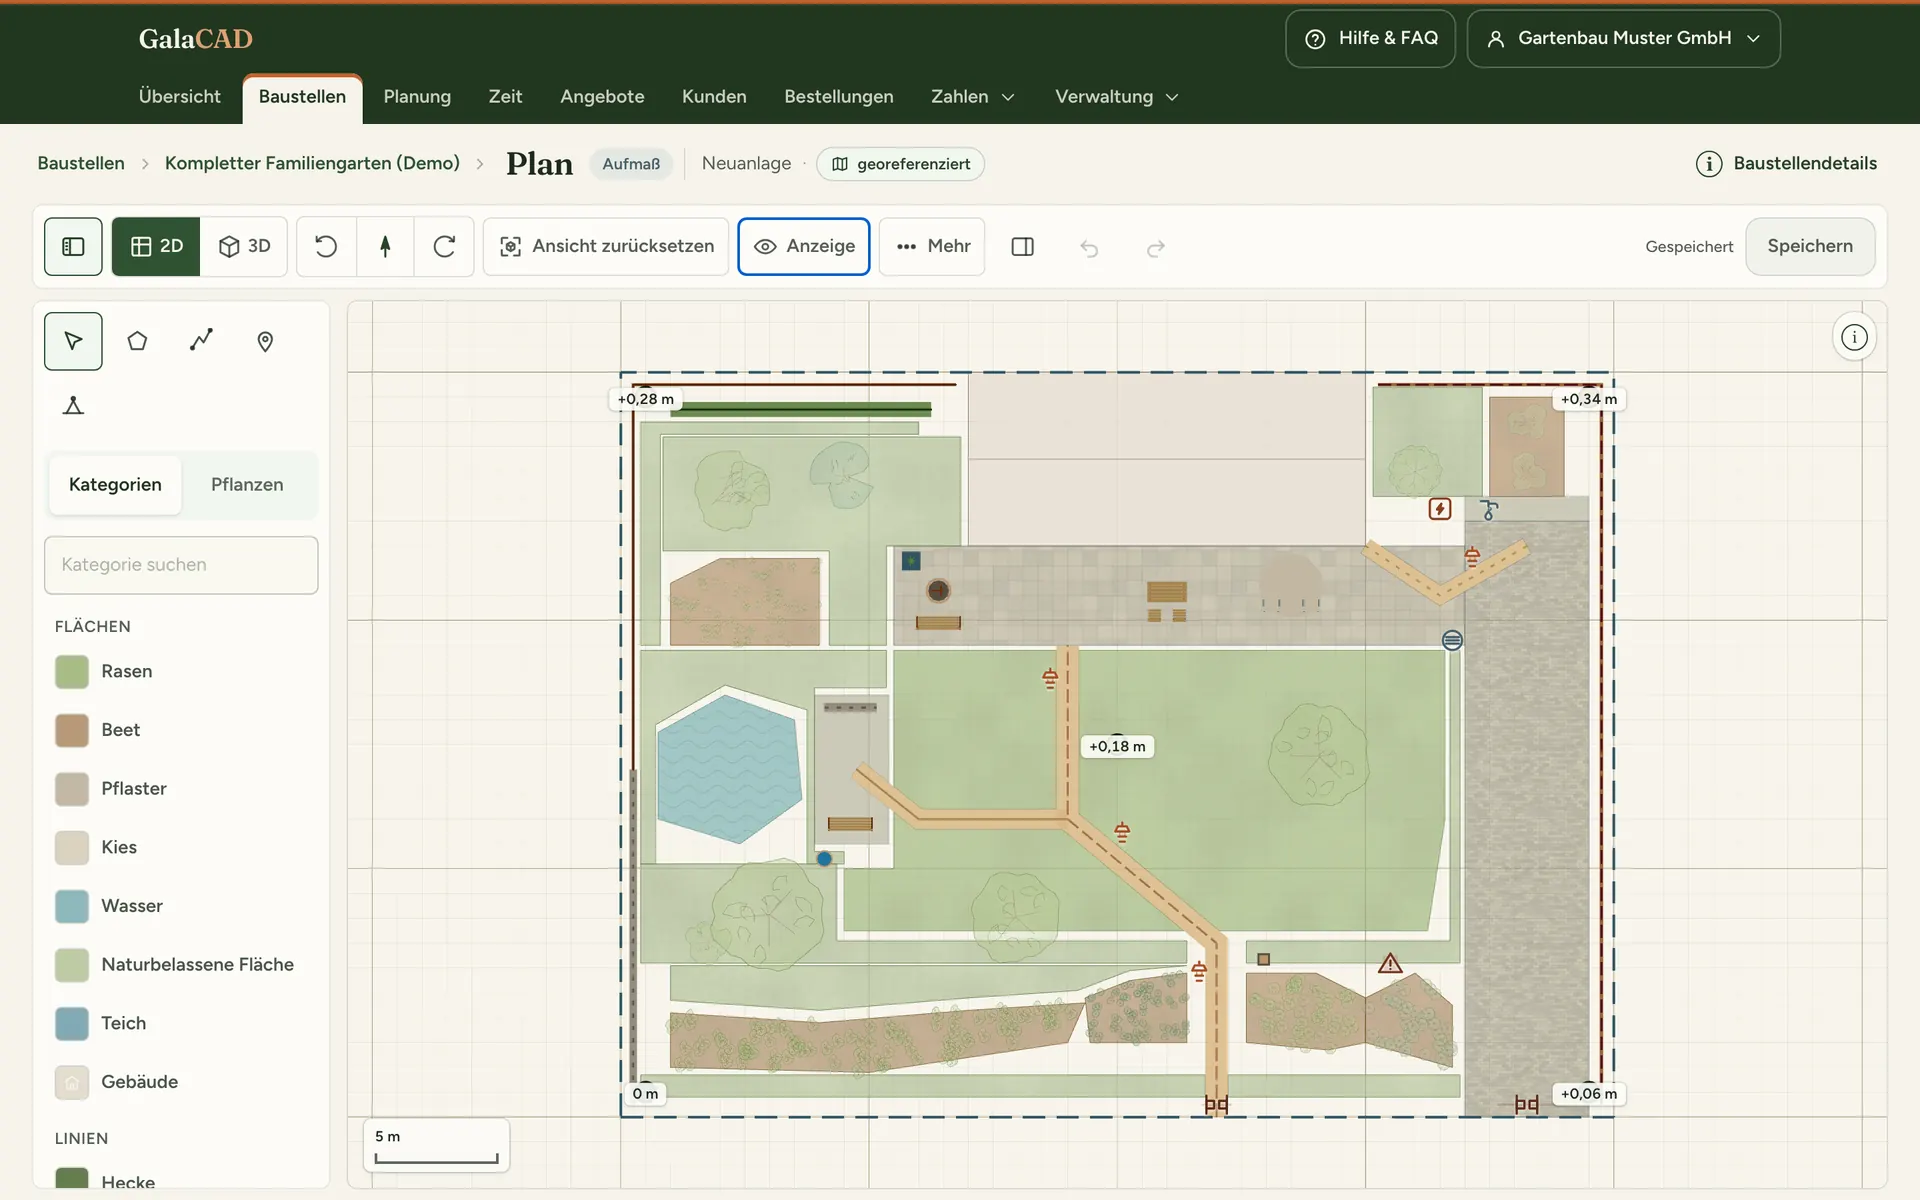Select the Wasser color swatch
Screen dimensions: 1920x1200
(x=72, y=906)
